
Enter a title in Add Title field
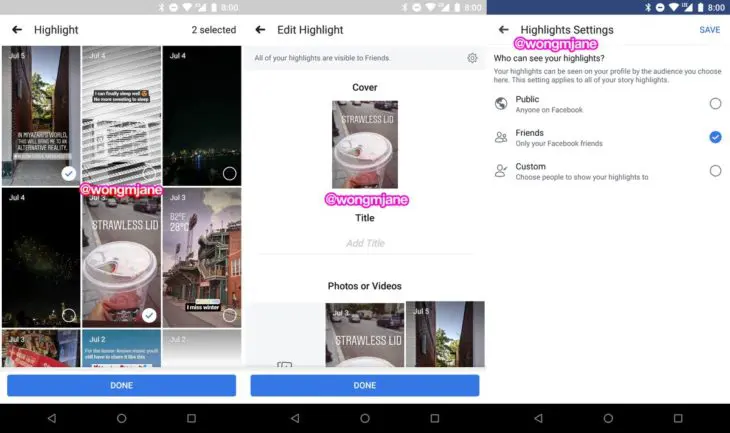pos(365,243)
